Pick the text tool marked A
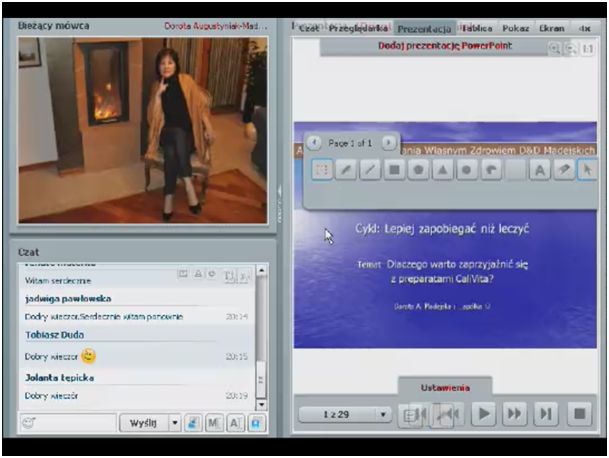Image resolution: width=609 pixels, height=458 pixels. (539, 170)
